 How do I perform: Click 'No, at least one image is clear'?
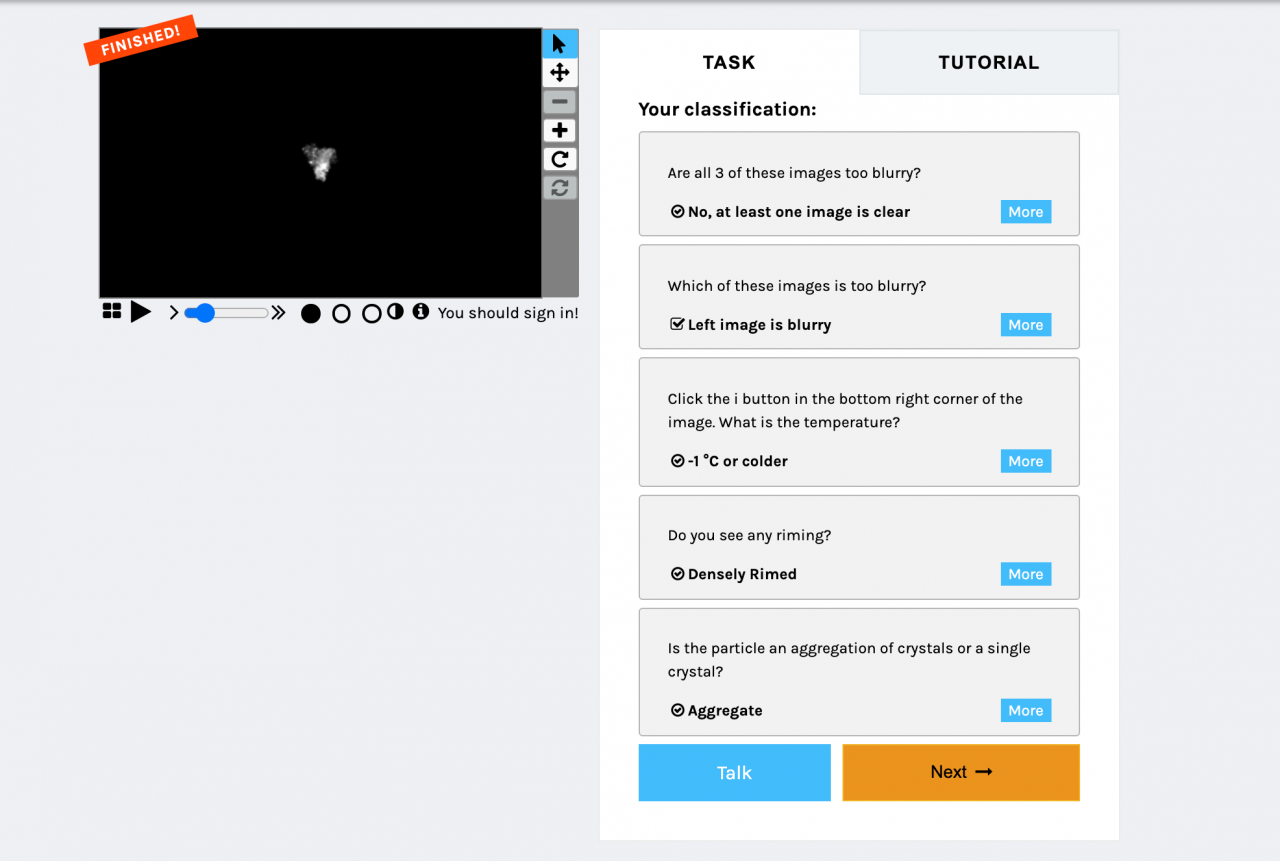tap(799, 212)
